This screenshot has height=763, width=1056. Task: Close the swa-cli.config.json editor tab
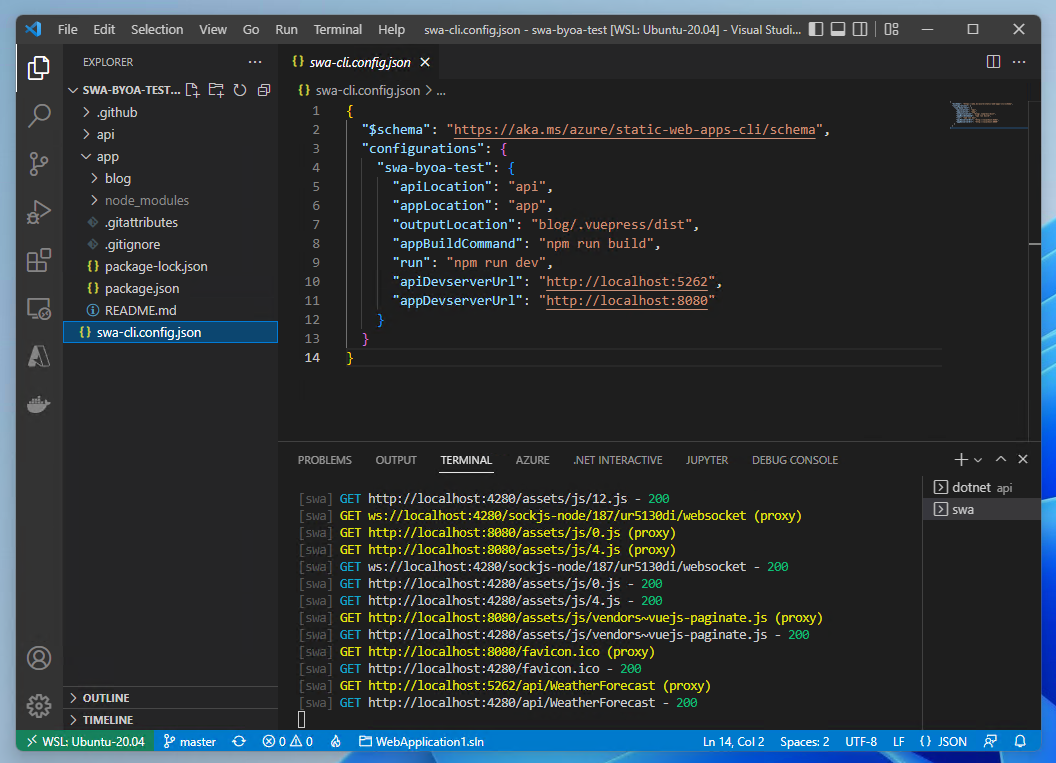point(425,63)
